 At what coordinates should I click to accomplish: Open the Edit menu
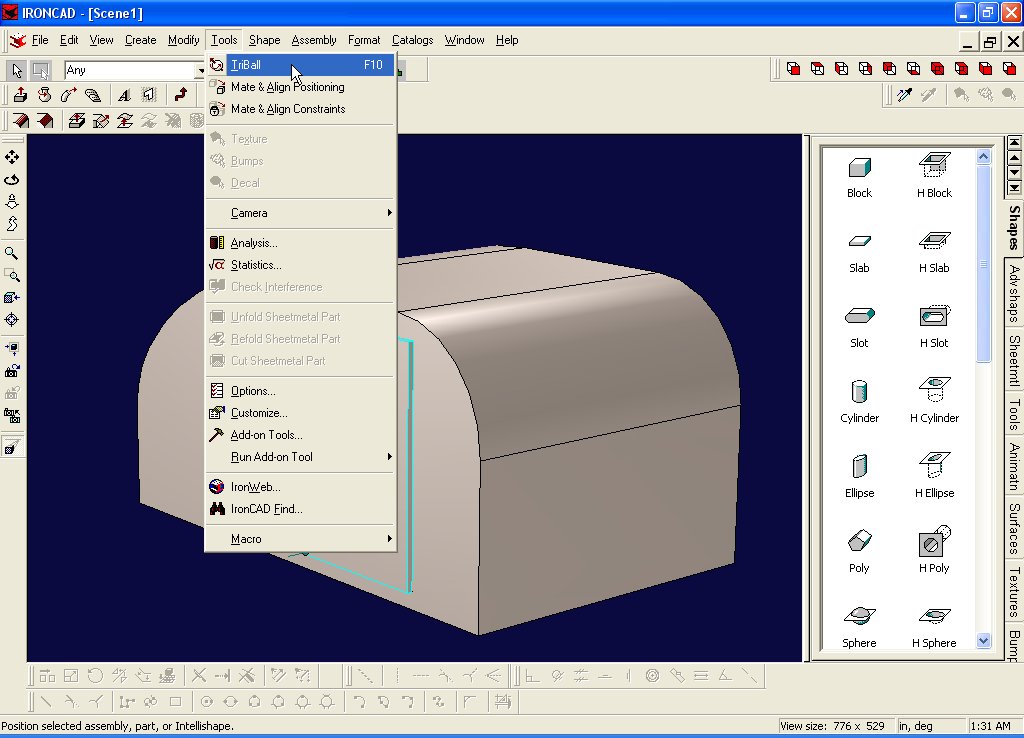[69, 40]
